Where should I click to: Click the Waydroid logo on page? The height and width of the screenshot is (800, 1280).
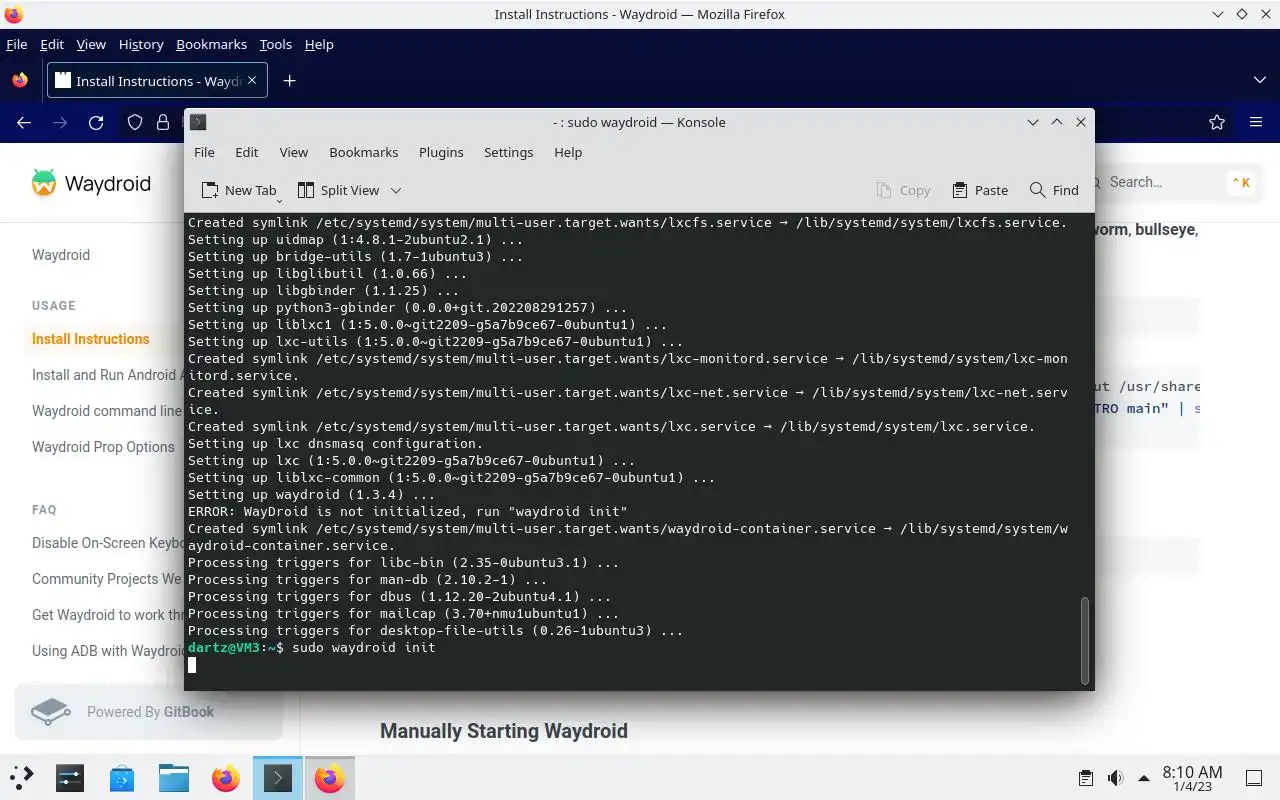(91, 183)
